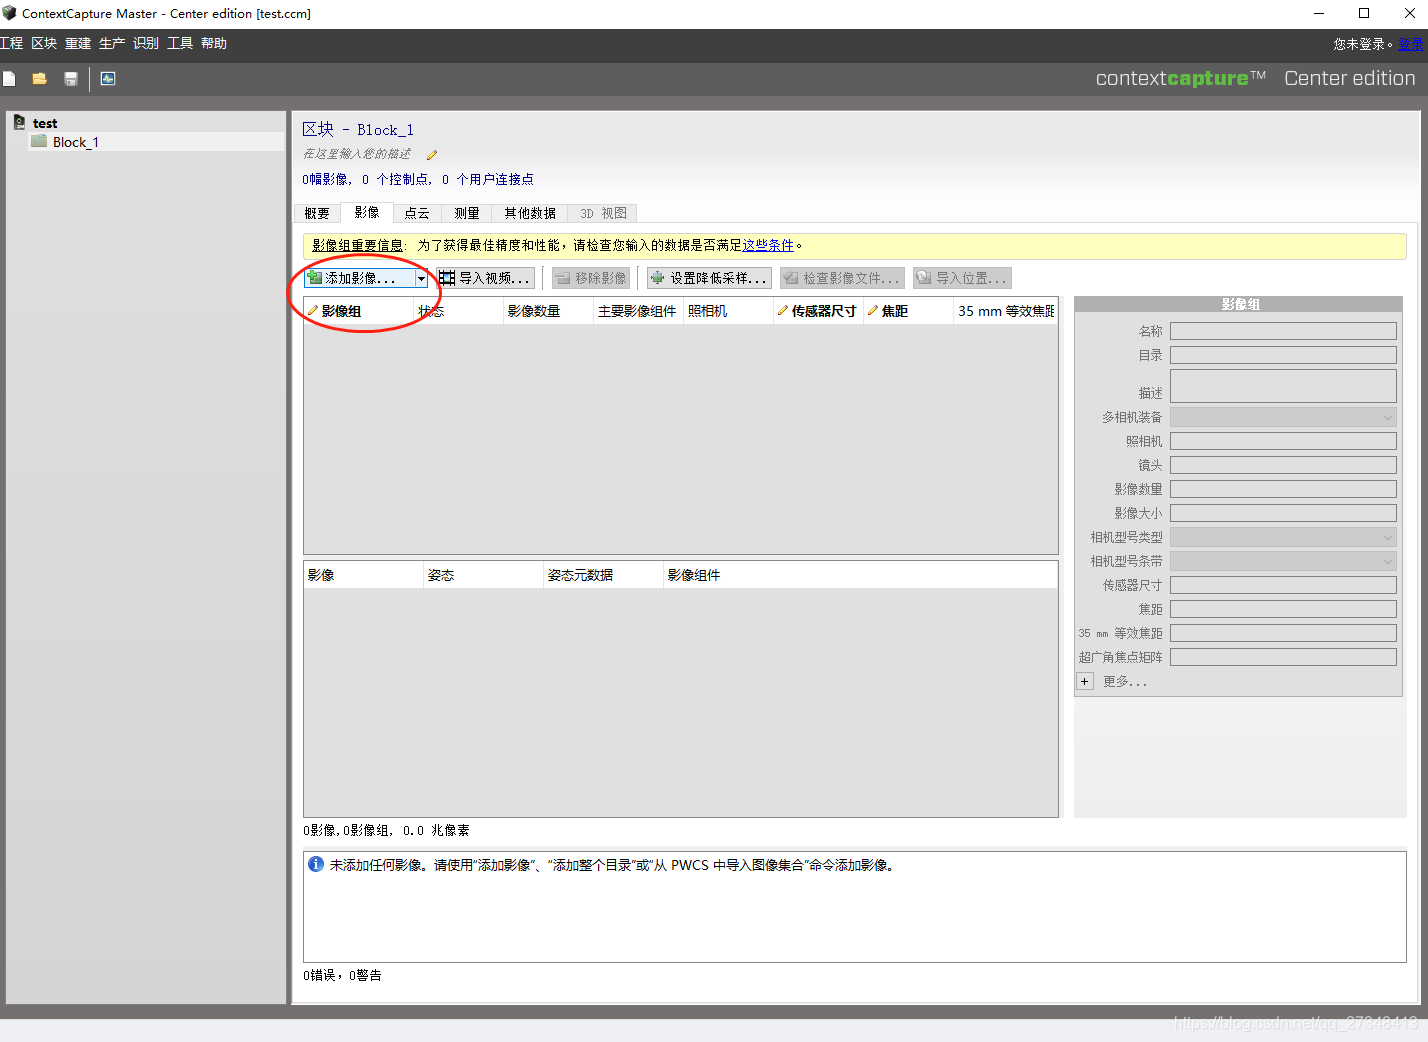Click the 目录 input field

pyautogui.click(x=1283, y=355)
